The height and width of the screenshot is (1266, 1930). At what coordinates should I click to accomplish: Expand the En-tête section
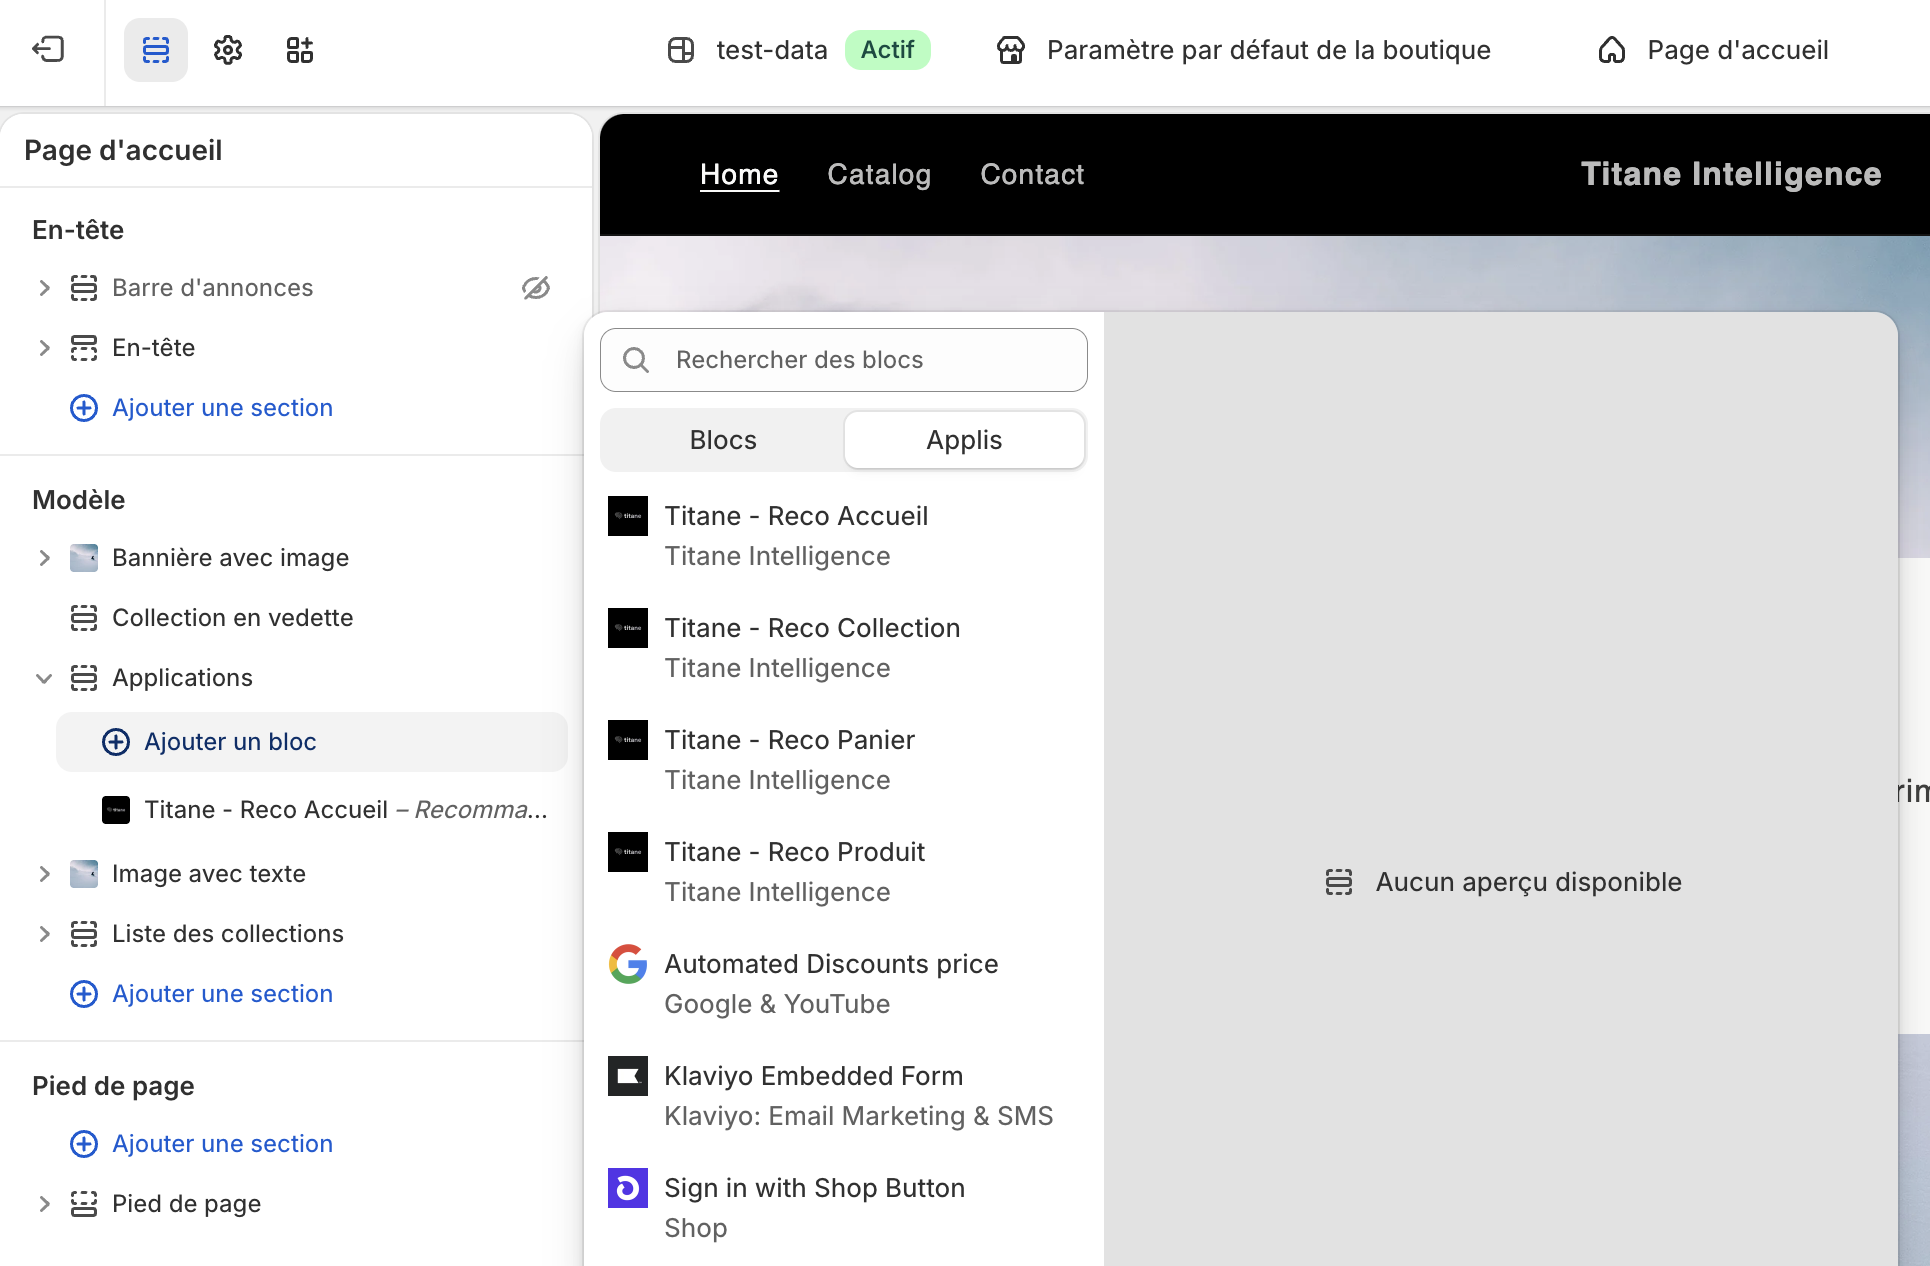pos(44,348)
